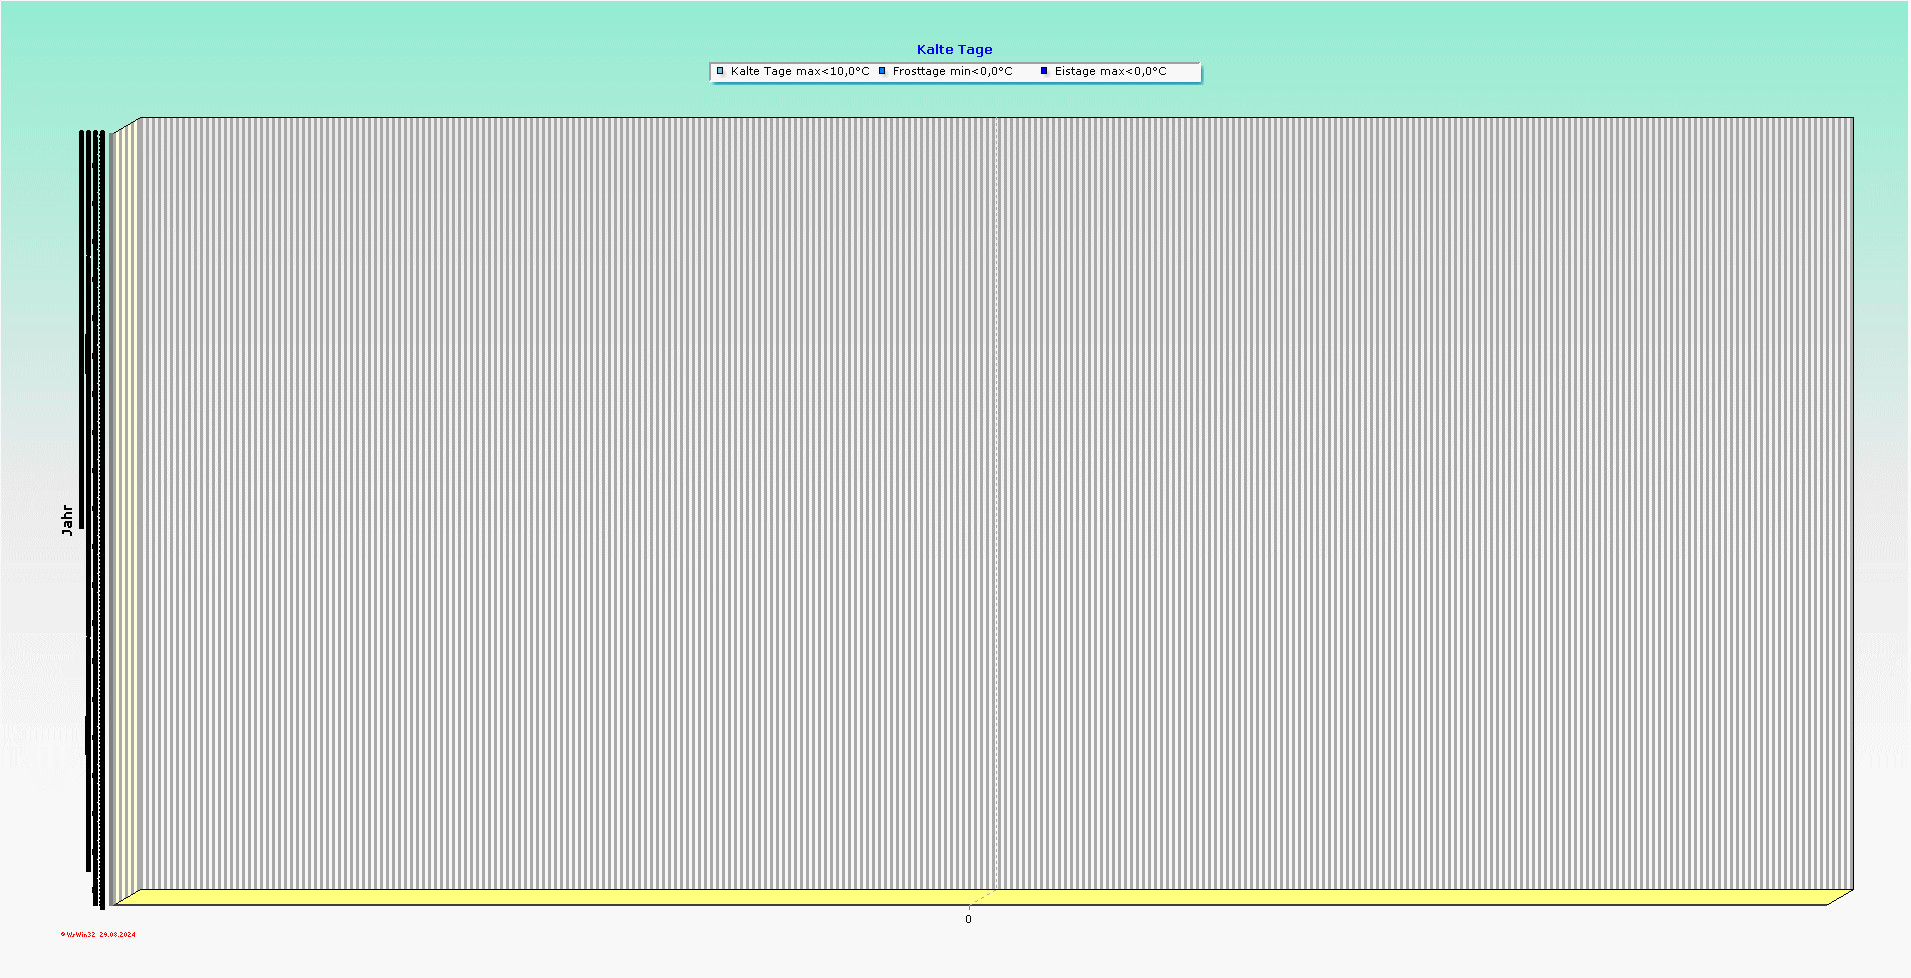Screen dimensions: 1911x978
Task: Click the red WsWin32 copyright icon
Action: click(62, 936)
